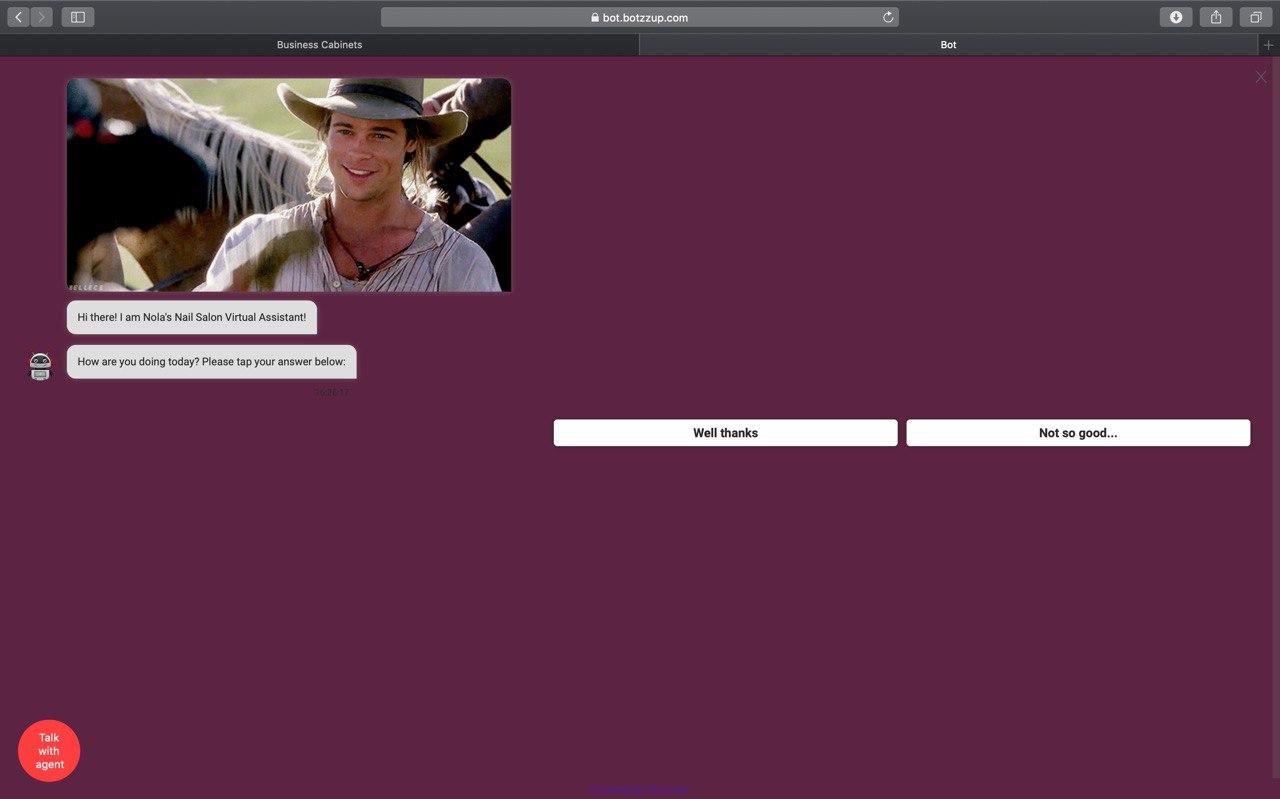Click the Share icon in the toolbar

point(1216,17)
